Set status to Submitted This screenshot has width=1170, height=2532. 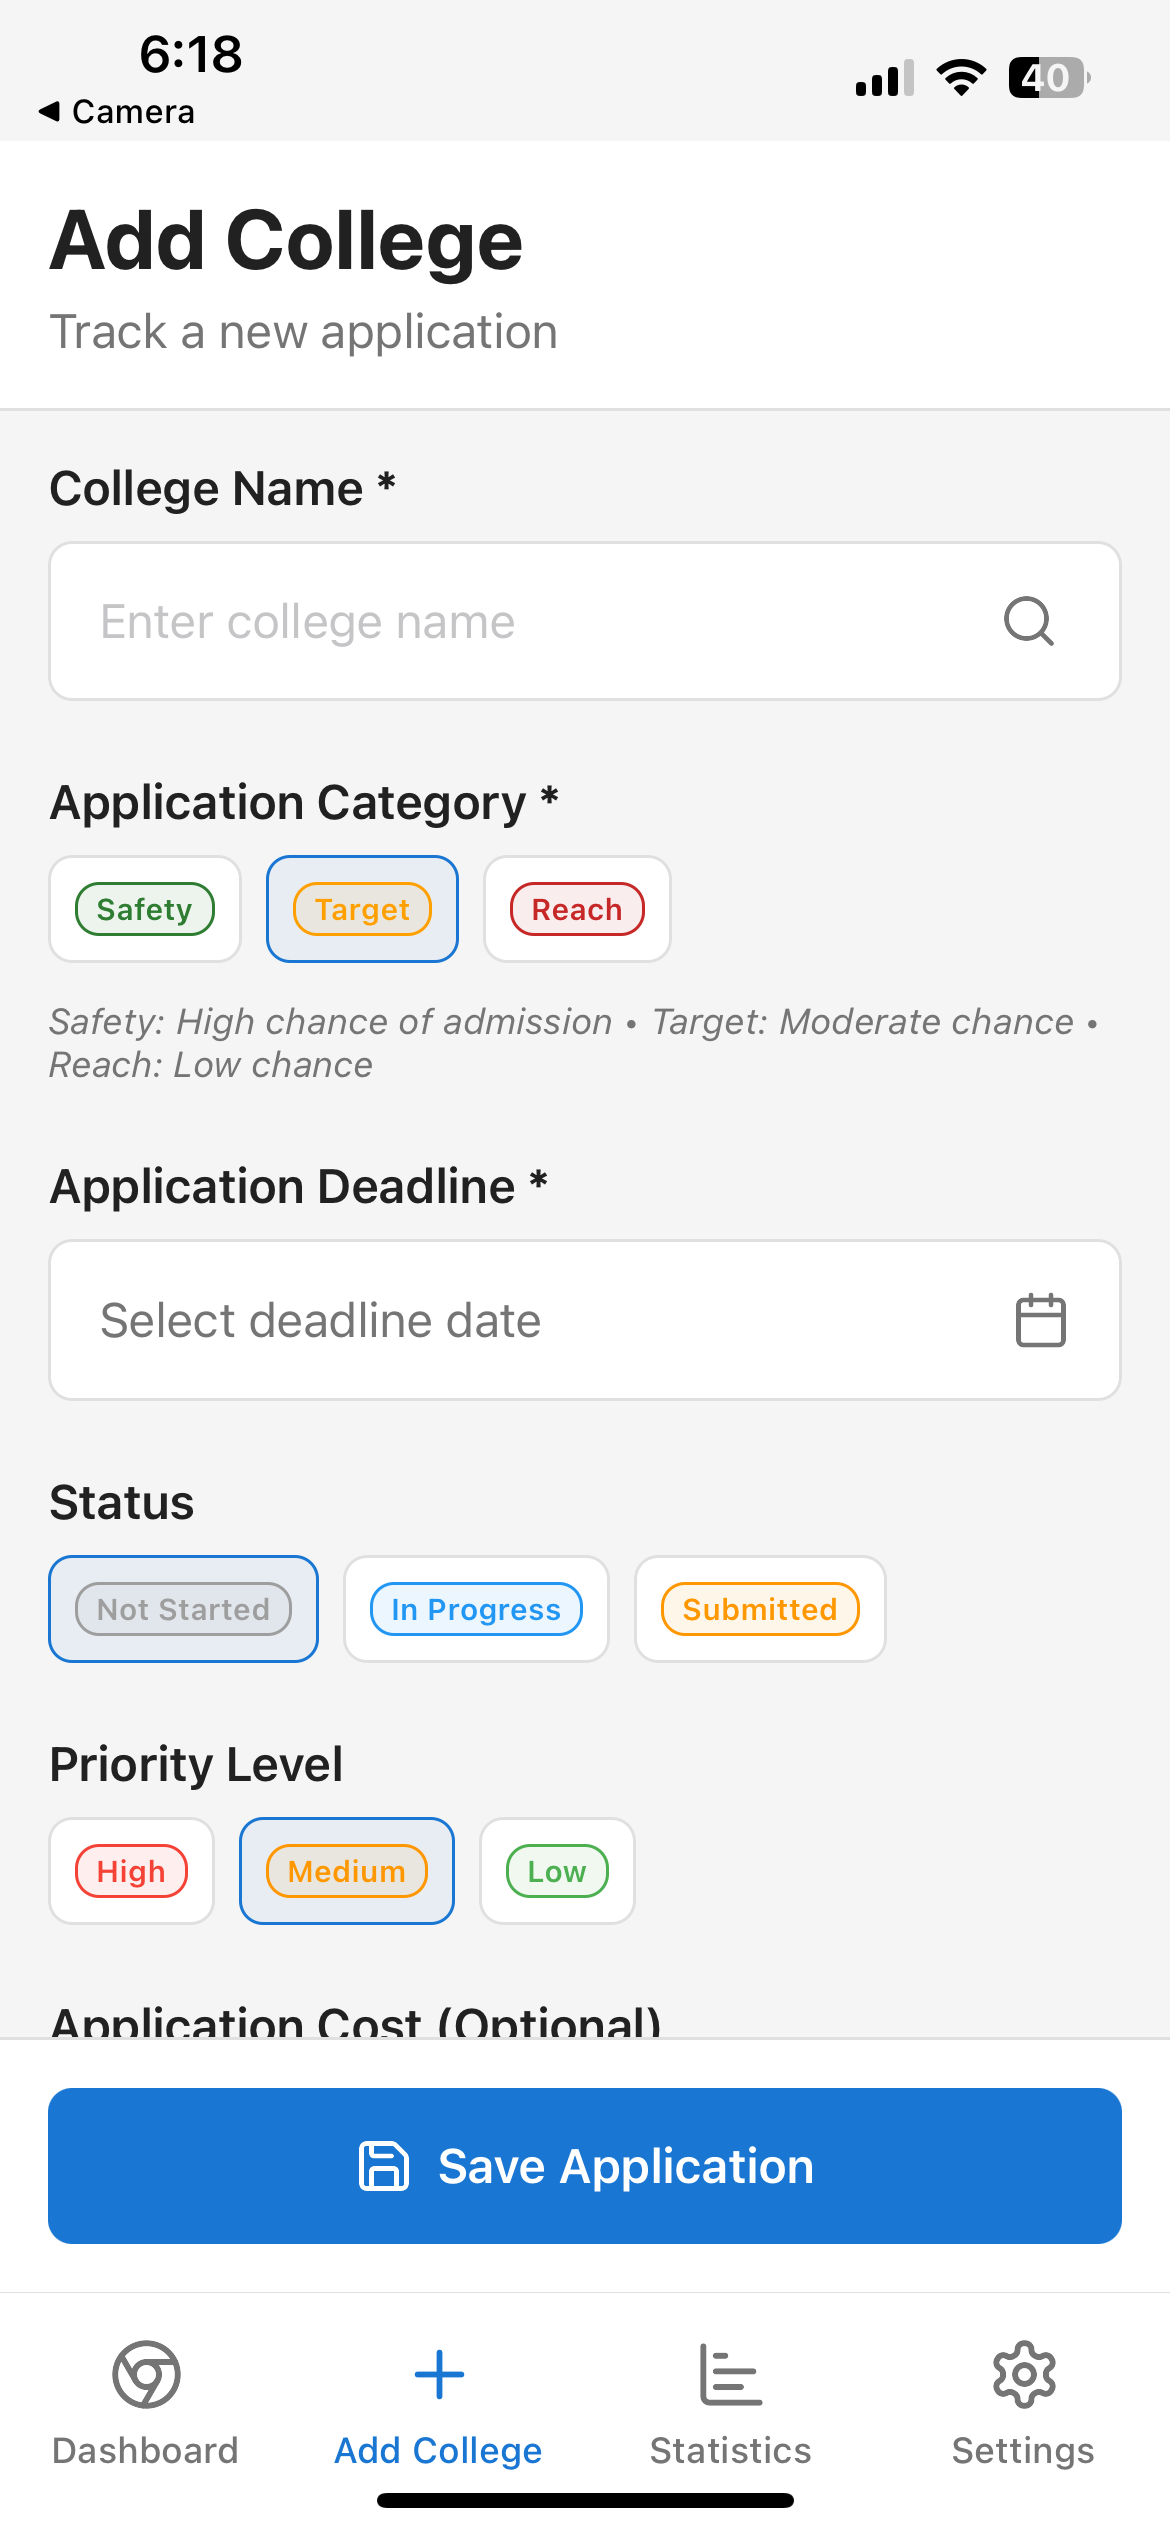coord(760,1609)
